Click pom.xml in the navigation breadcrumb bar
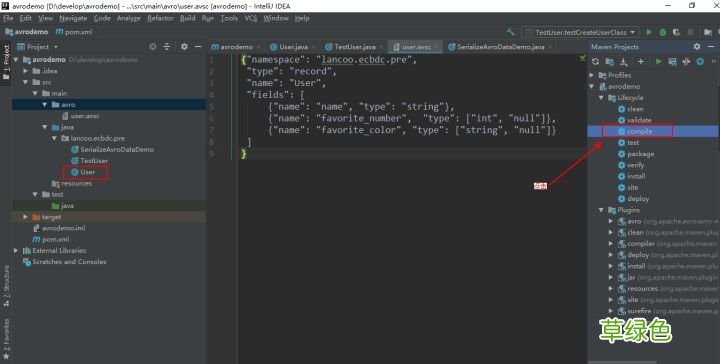Screen dimensions: 720x364 (74, 32)
